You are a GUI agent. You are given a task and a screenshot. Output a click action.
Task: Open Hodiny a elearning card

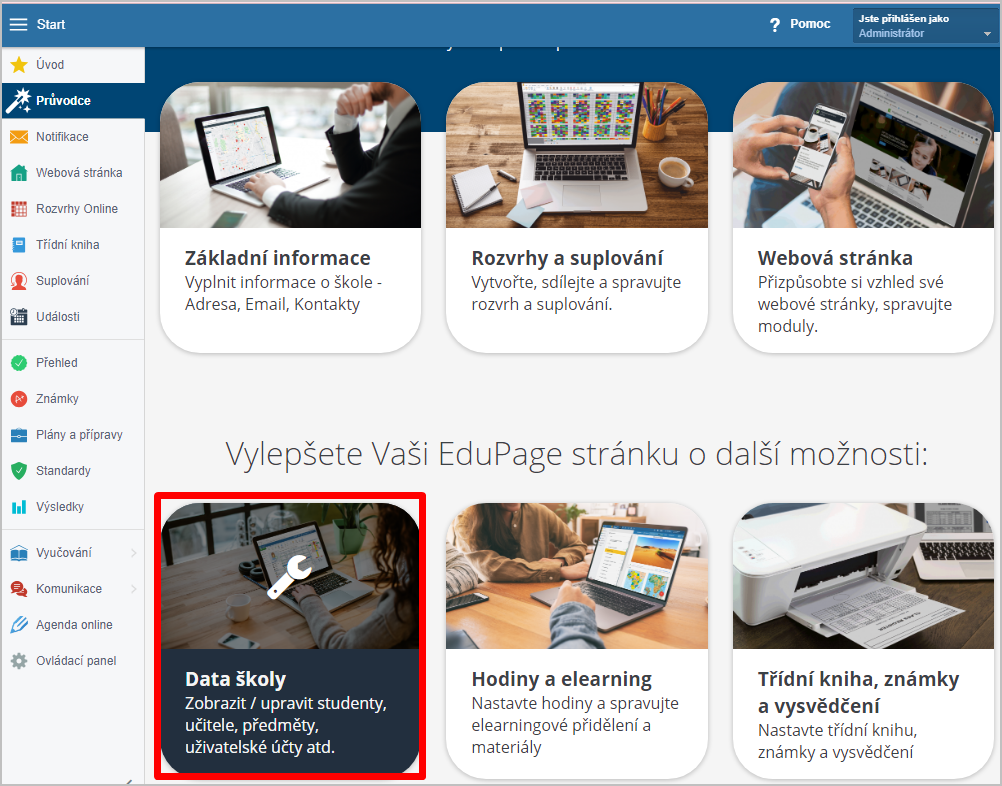point(577,638)
